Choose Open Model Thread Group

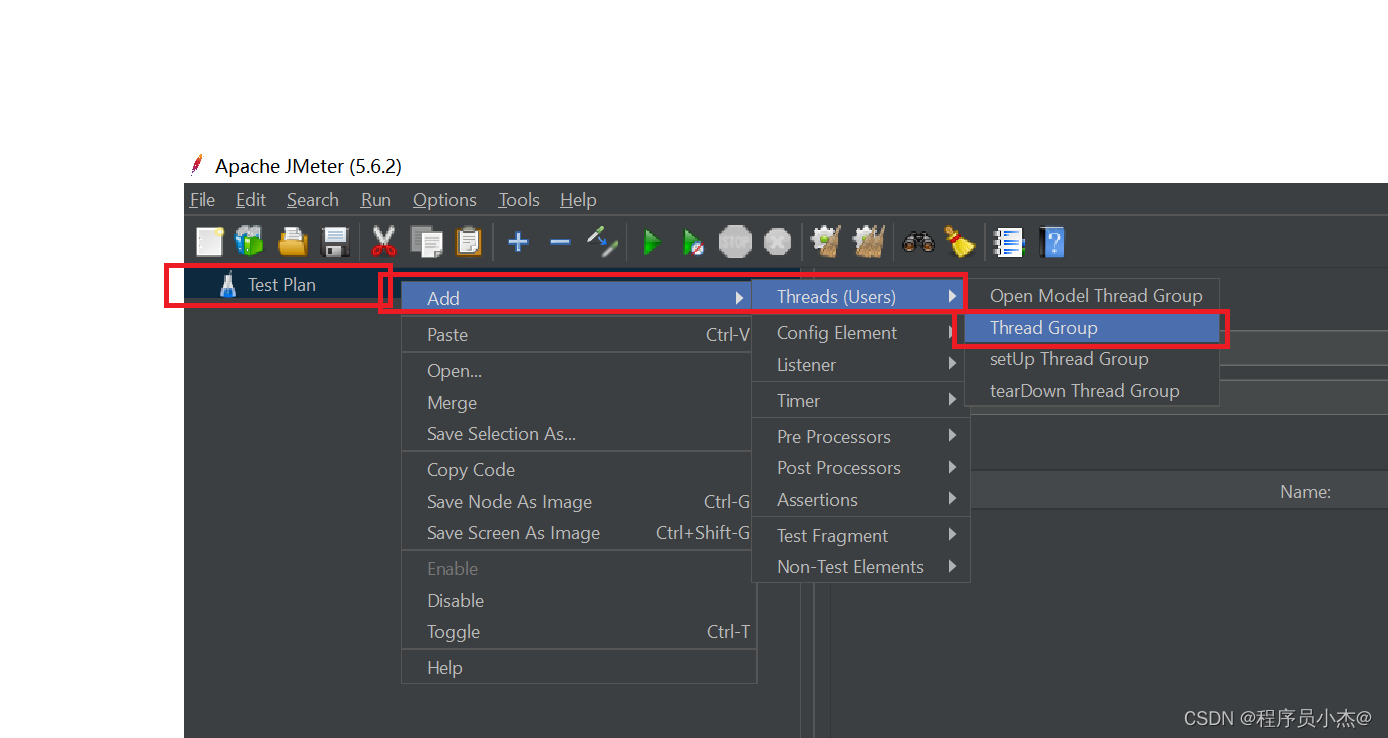(1092, 296)
